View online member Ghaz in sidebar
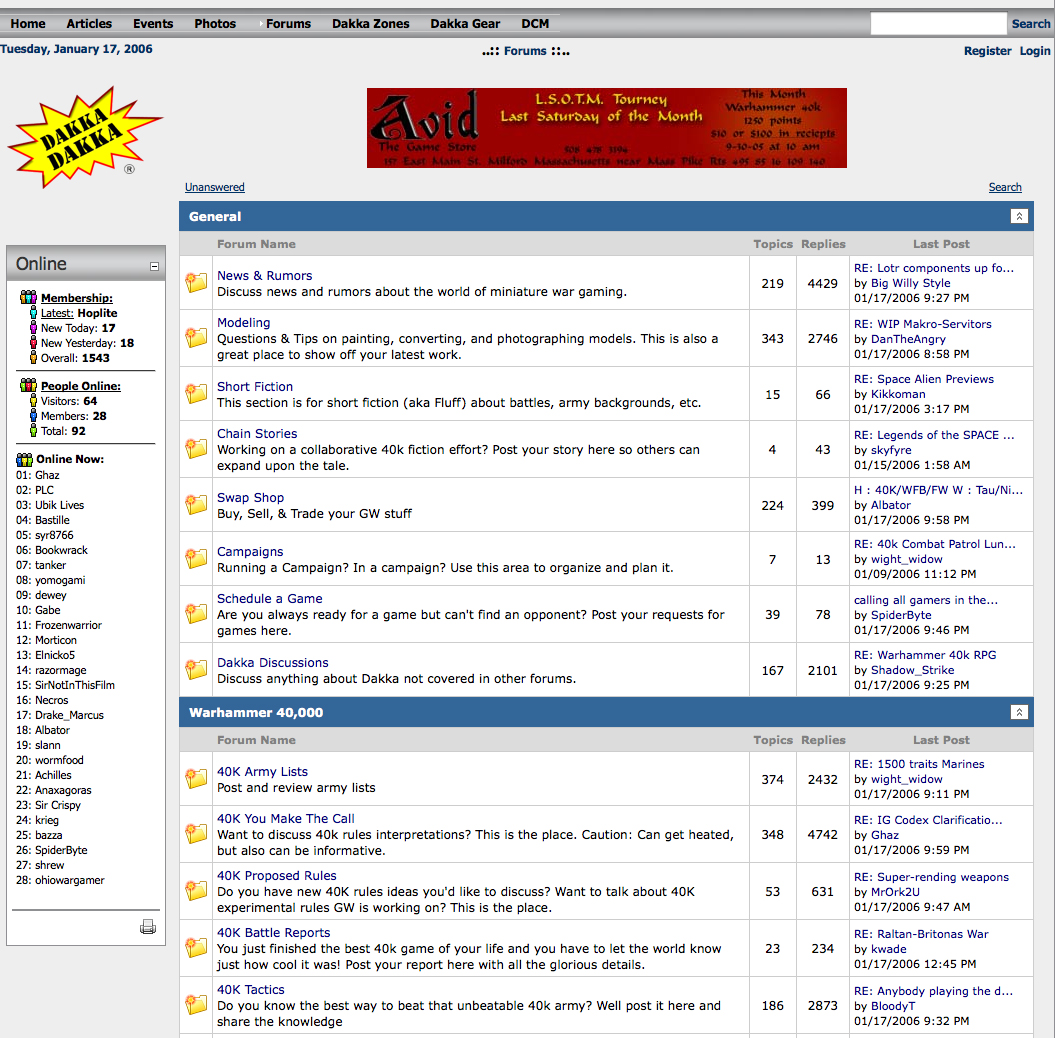This screenshot has width=1055, height=1038. (47, 475)
